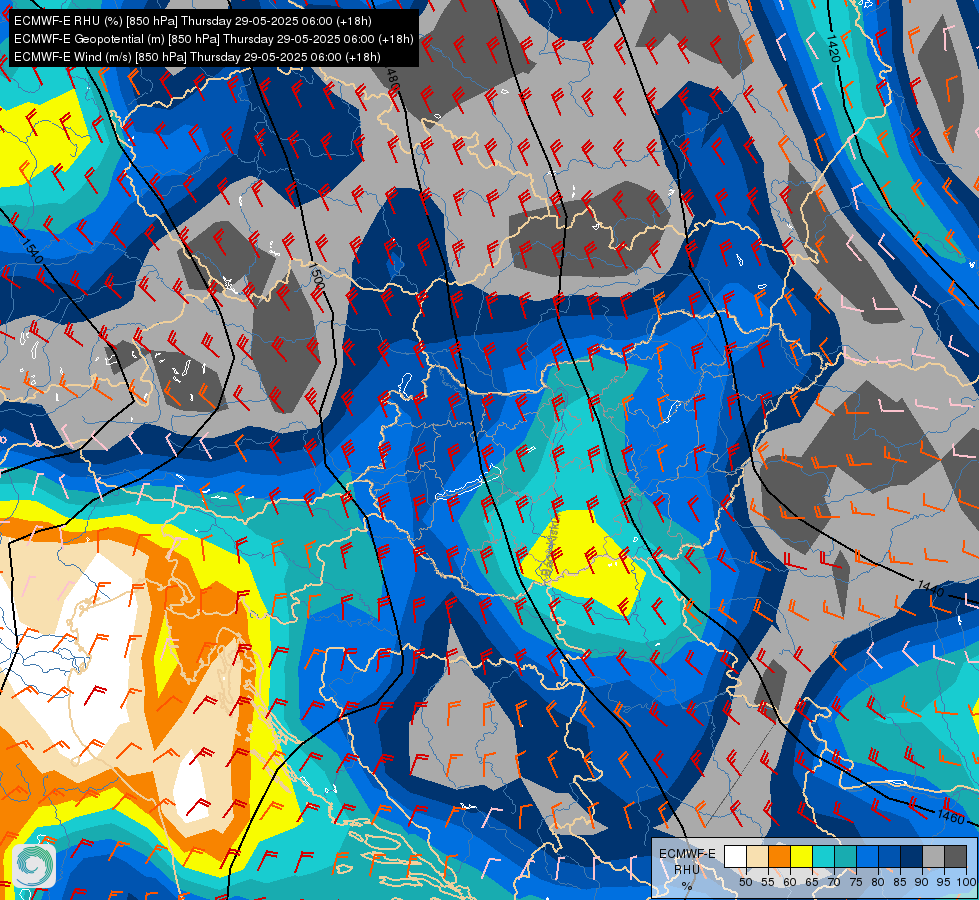Select the light gray 90–95% legend swatch

coord(933,856)
